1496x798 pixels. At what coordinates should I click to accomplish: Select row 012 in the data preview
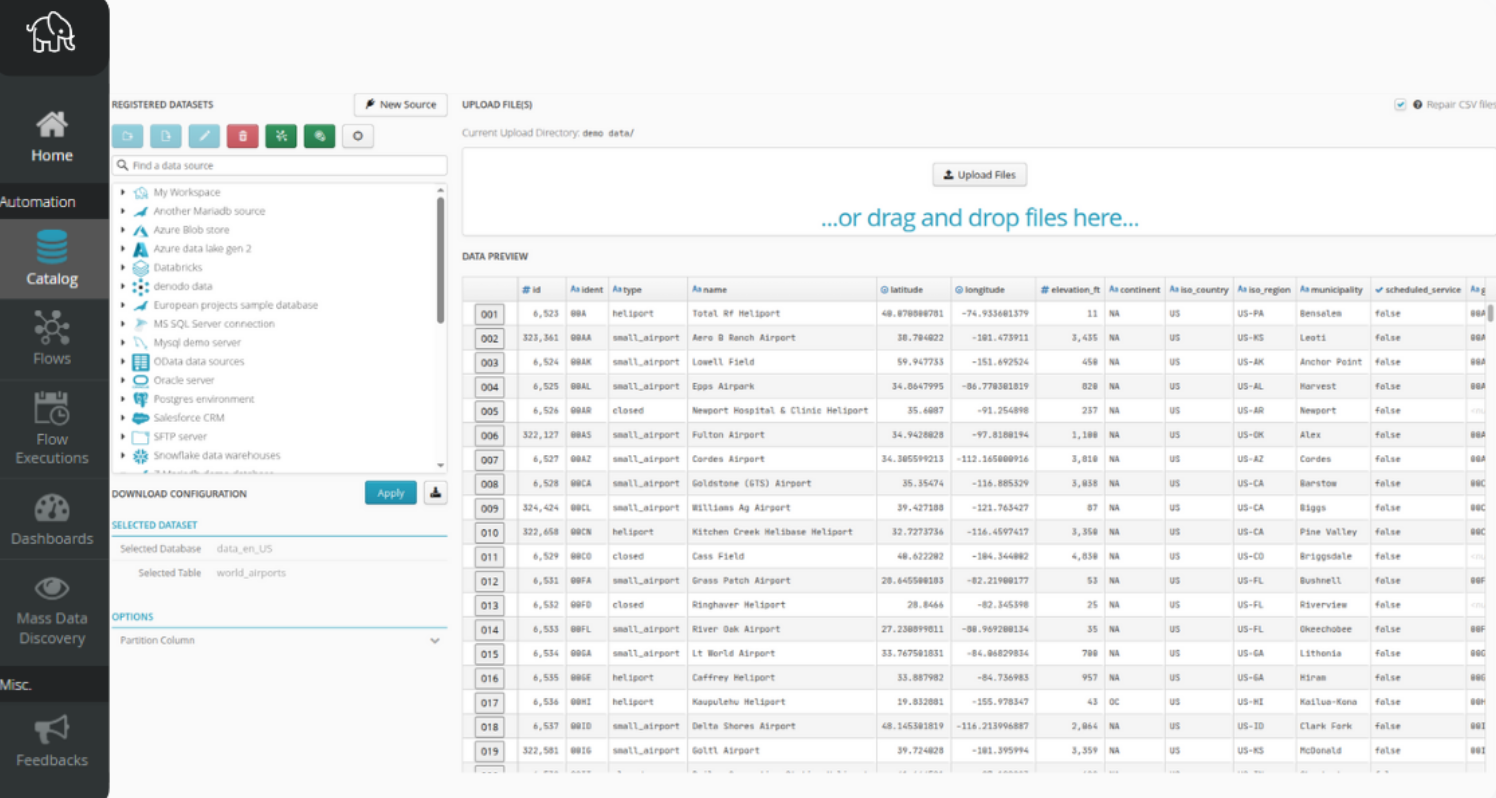489,581
